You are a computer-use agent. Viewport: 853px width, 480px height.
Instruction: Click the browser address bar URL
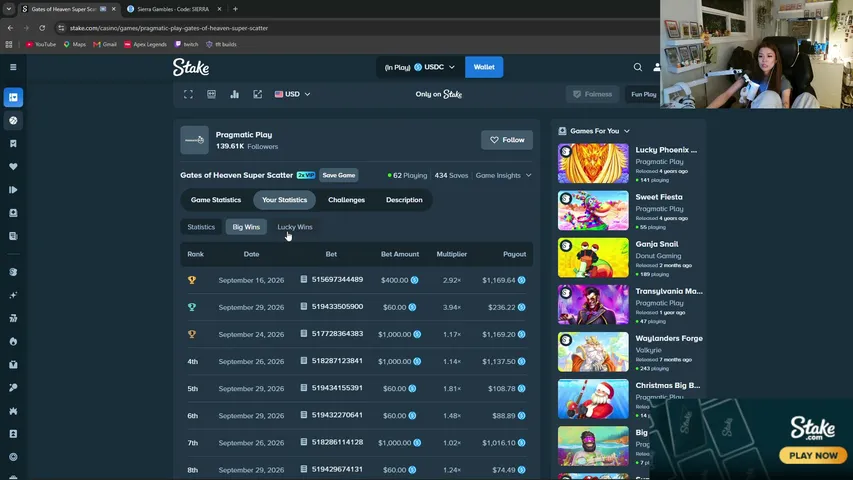(169, 28)
